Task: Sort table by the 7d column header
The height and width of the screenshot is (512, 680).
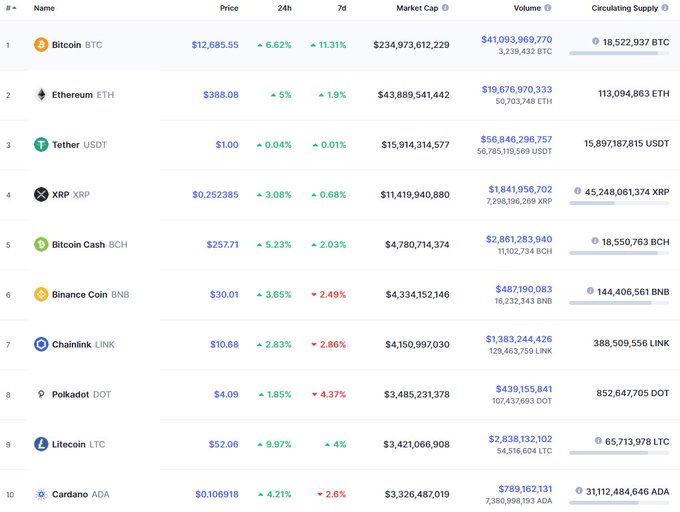Action: 342,8
